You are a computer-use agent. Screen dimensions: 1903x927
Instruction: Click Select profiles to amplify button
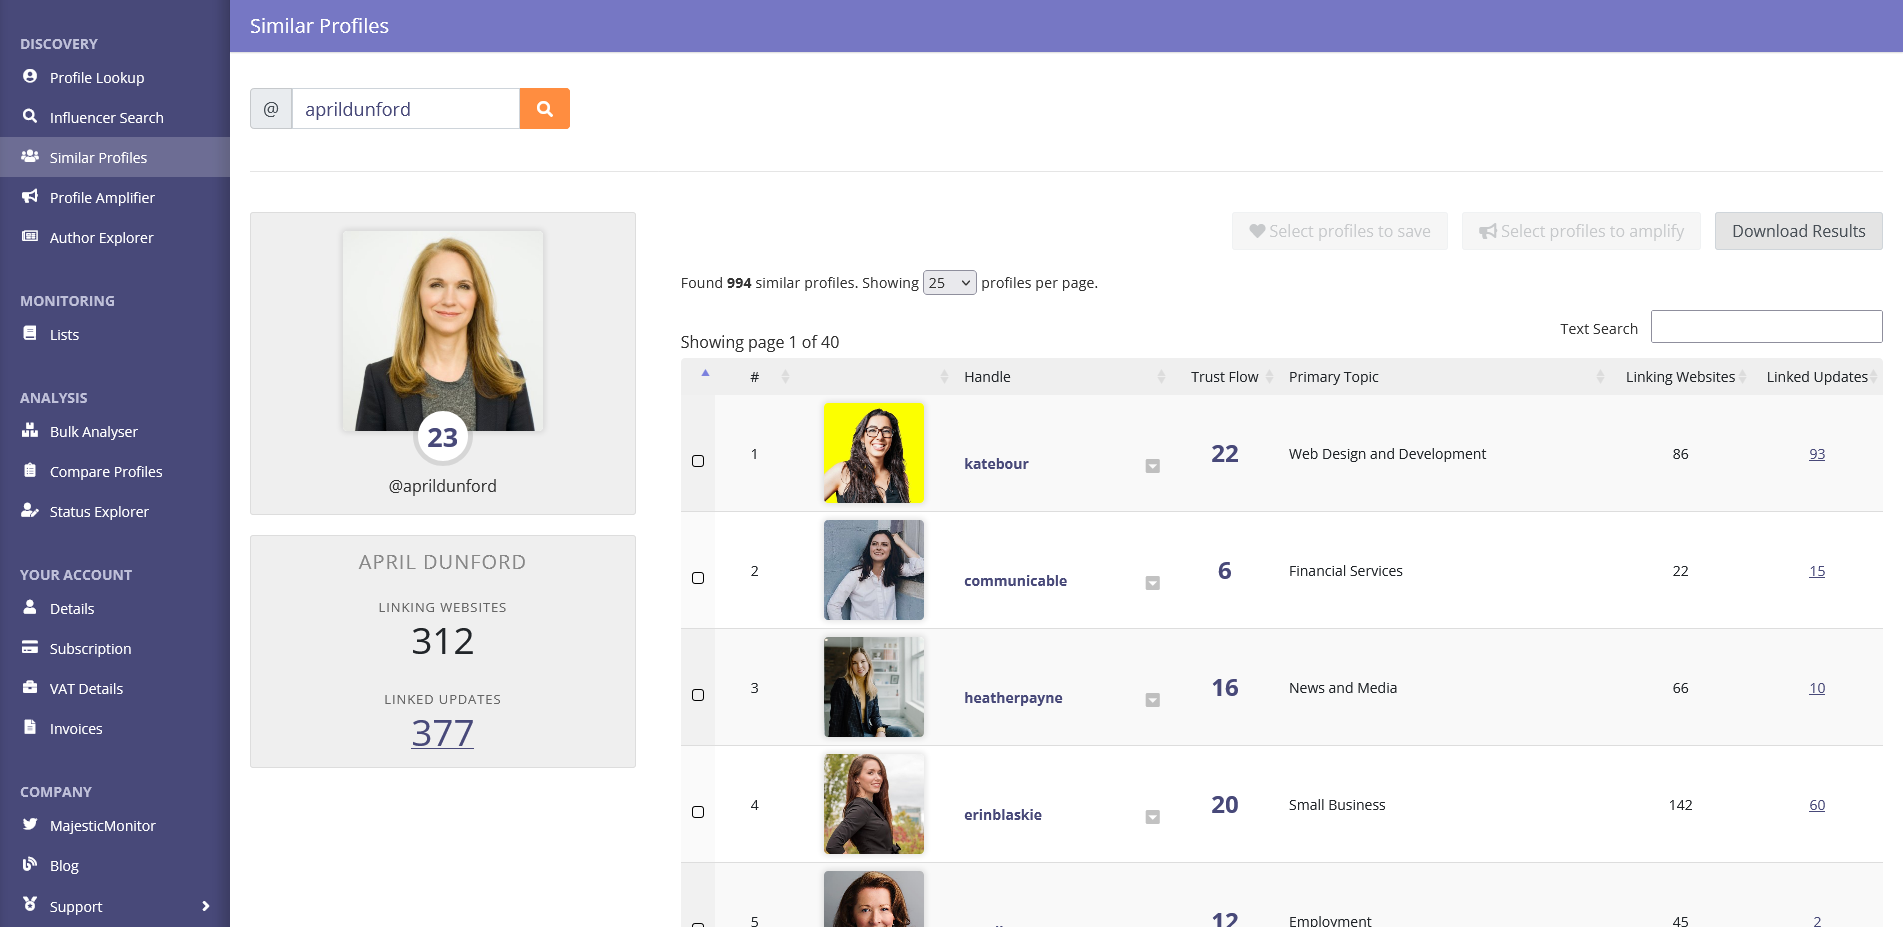tap(1581, 231)
